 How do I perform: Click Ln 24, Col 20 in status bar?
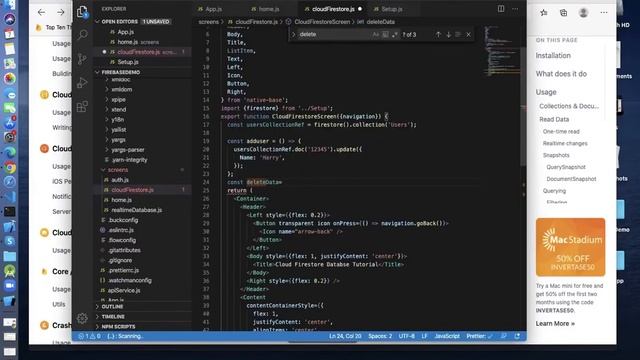(x=345, y=336)
